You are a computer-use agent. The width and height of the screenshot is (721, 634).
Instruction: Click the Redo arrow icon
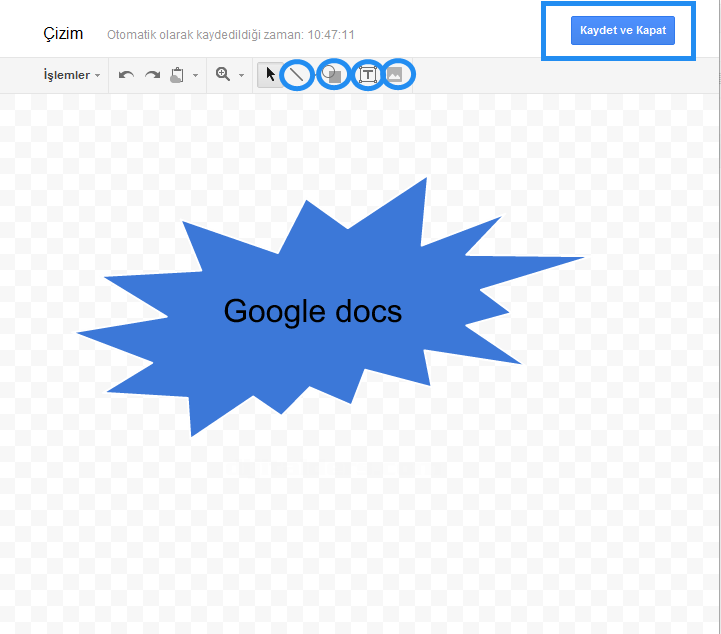click(152, 75)
